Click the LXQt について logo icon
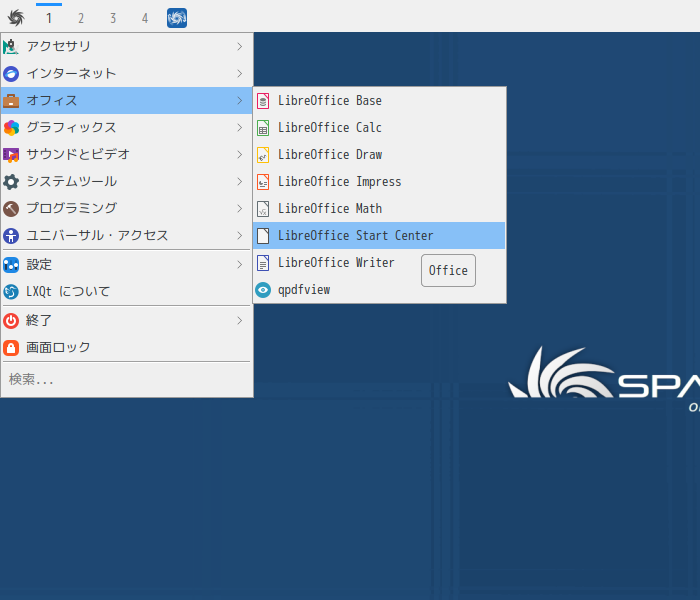The width and height of the screenshot is (700, 600). [11, 292]
